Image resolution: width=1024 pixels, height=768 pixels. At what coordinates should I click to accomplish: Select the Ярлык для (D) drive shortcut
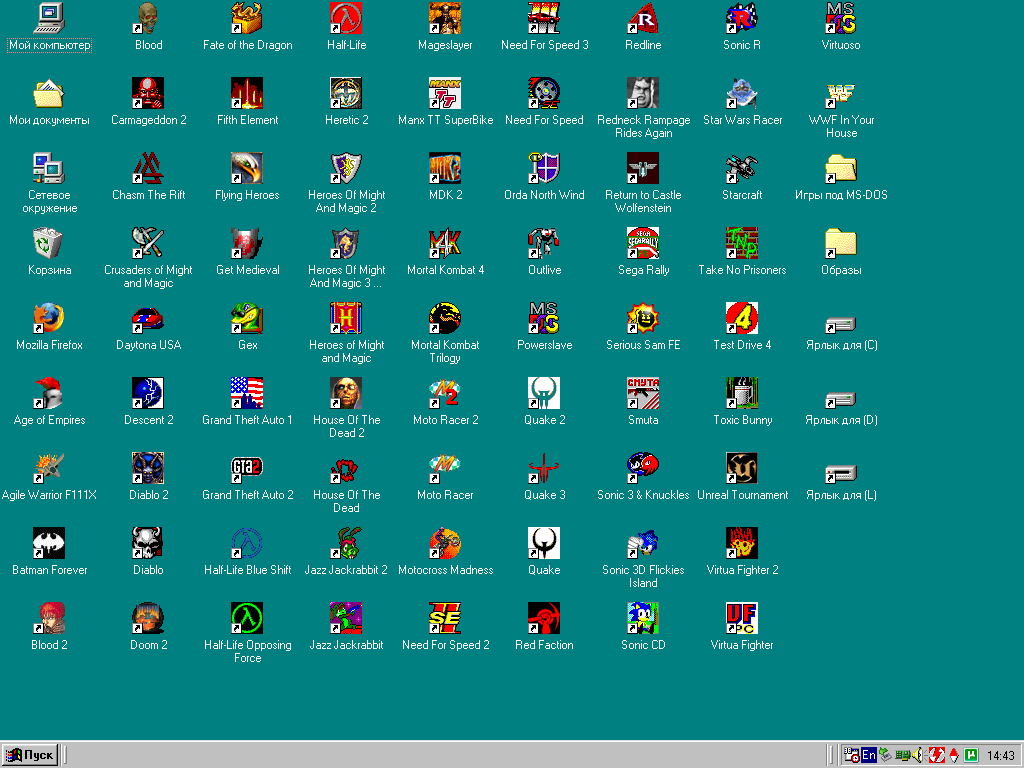(x=841, y=398)
